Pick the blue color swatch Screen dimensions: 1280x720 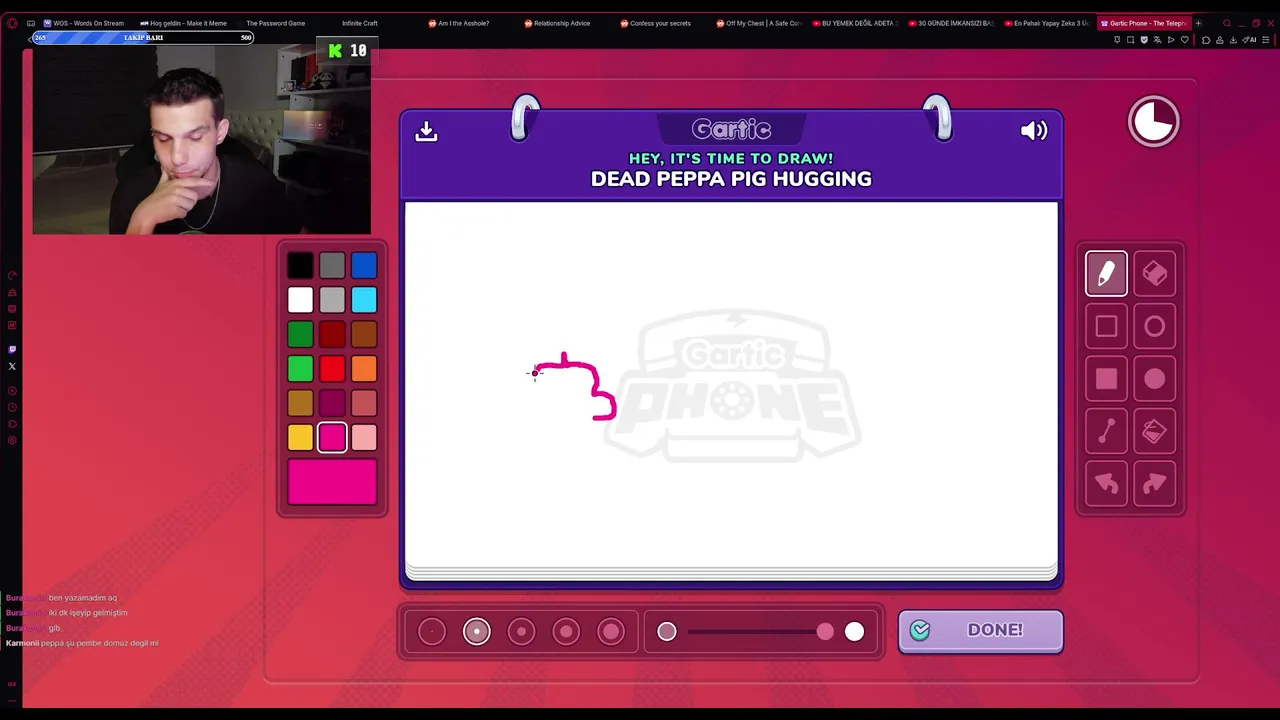pos(364,265)
